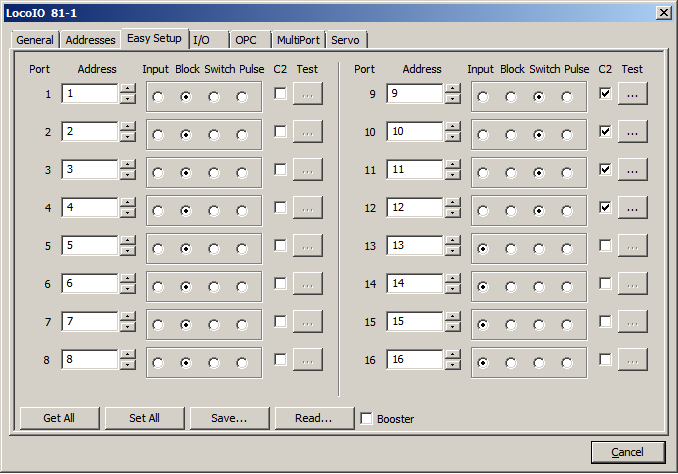
Task: Decrement the port 16 address spinner
Action: 453,365
